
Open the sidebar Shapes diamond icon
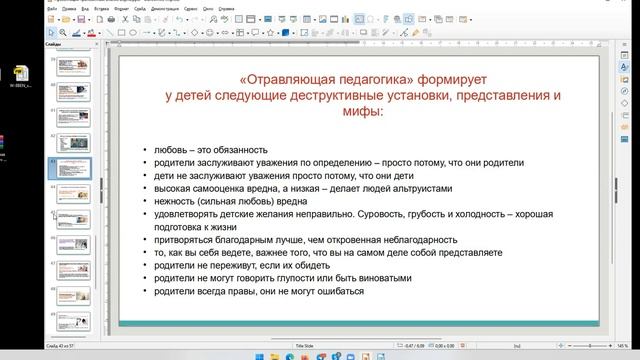[624, 103]
